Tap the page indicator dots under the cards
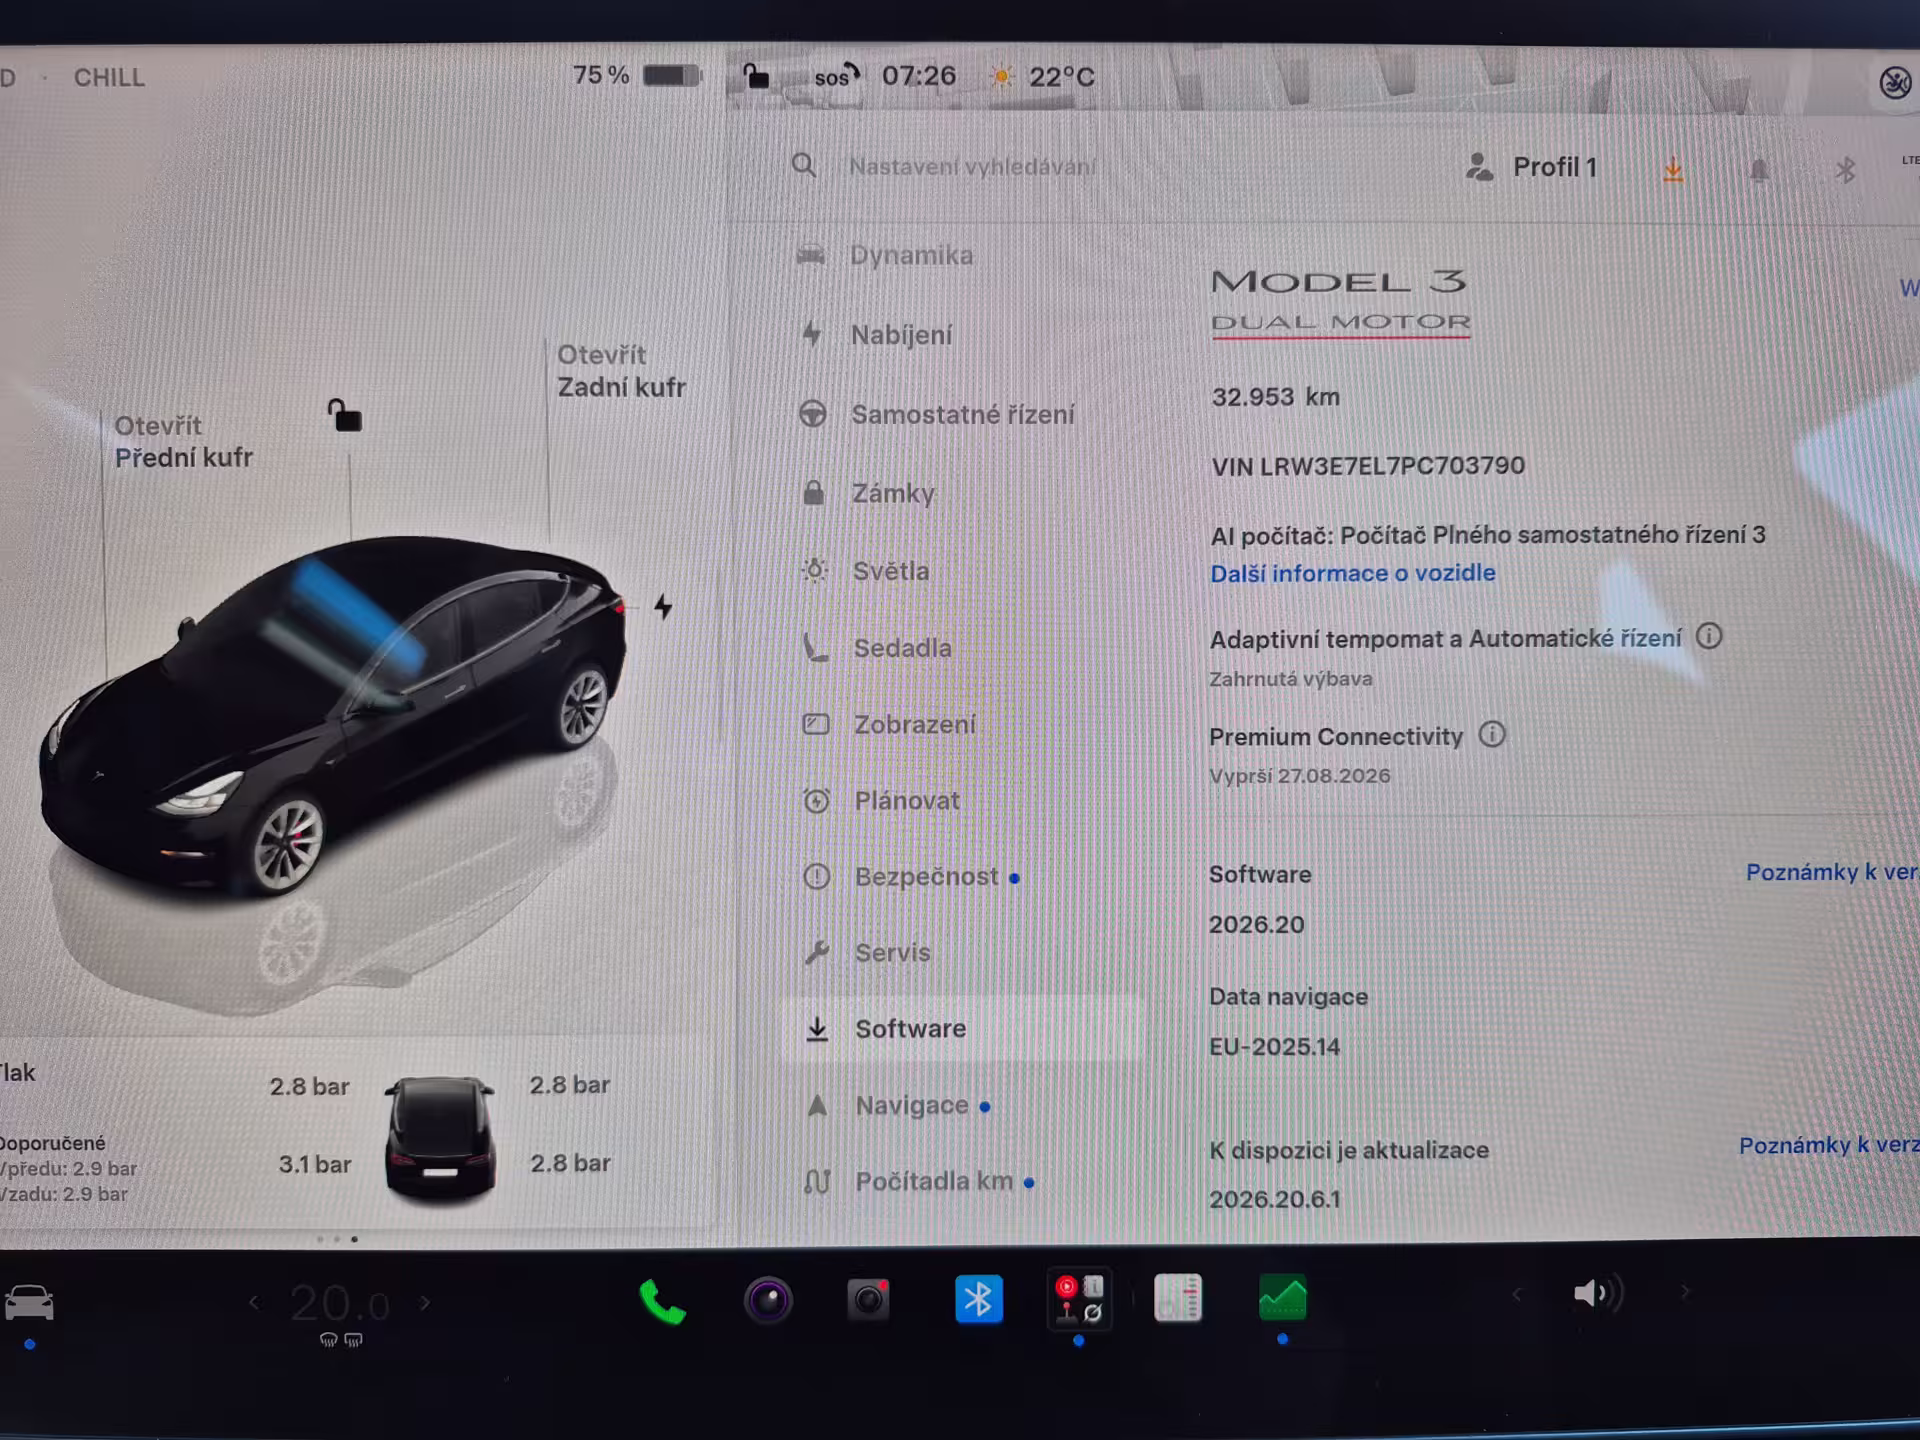The width and height of the screenshot is (1920, 1440). [337, 1239]
